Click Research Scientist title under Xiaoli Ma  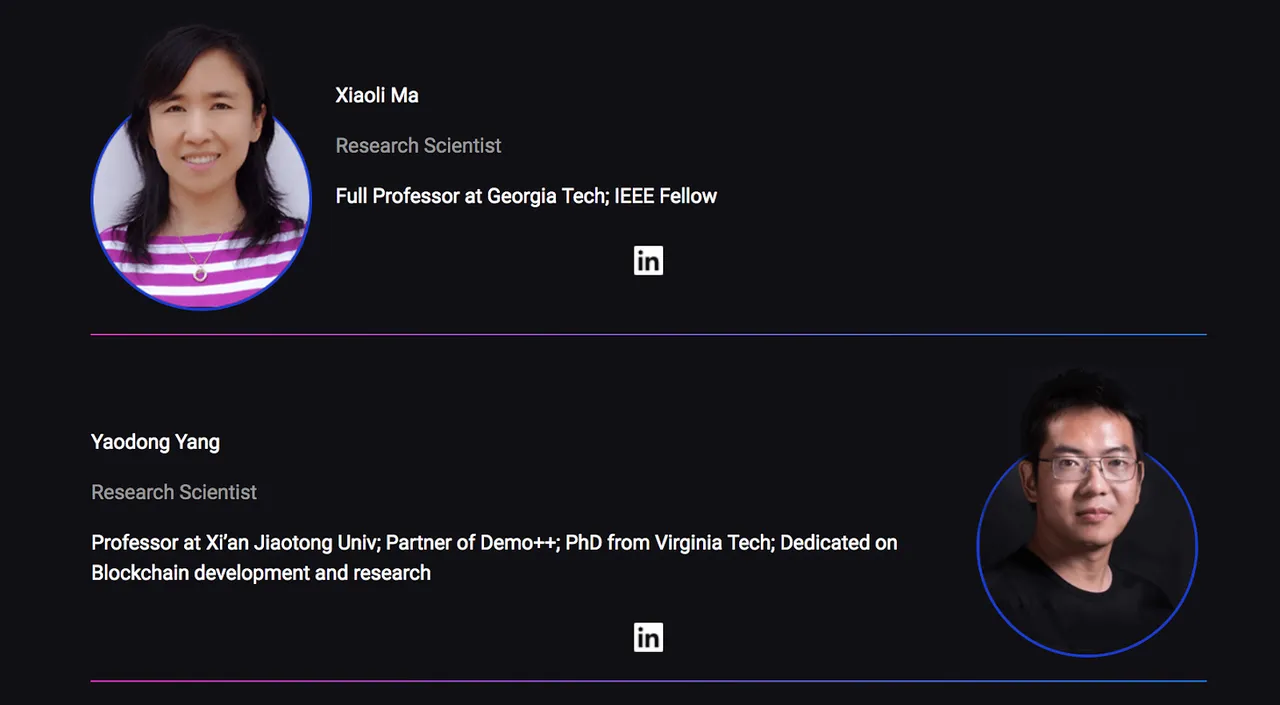click(418, 146)
